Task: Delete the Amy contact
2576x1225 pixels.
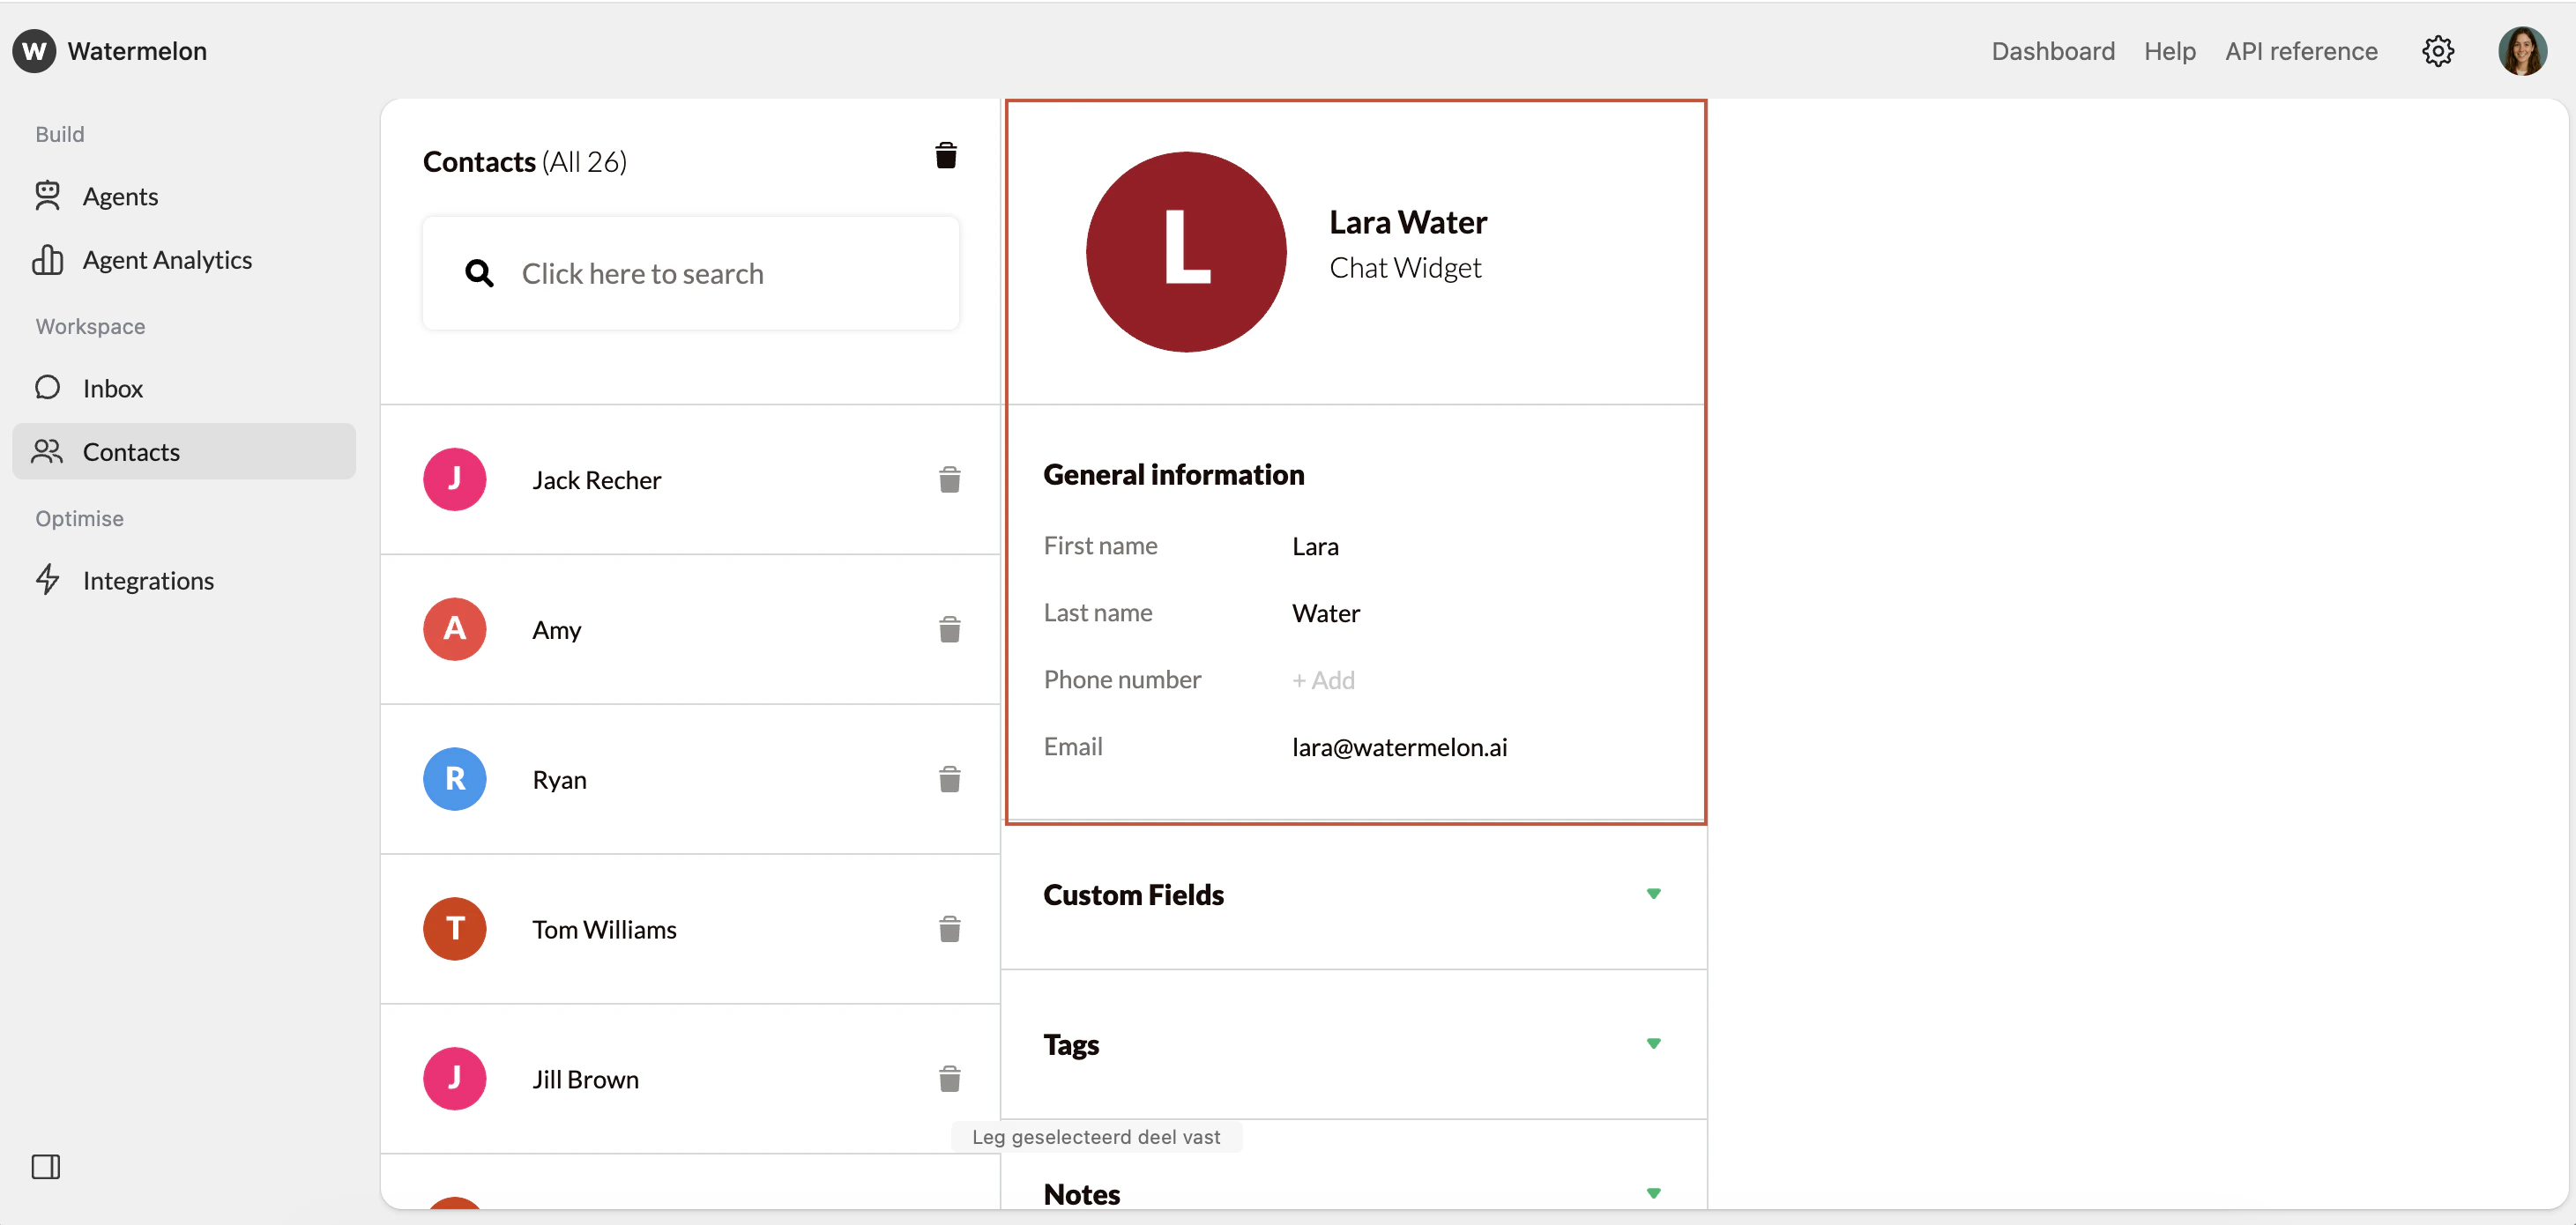Action: tap(950, 630)
